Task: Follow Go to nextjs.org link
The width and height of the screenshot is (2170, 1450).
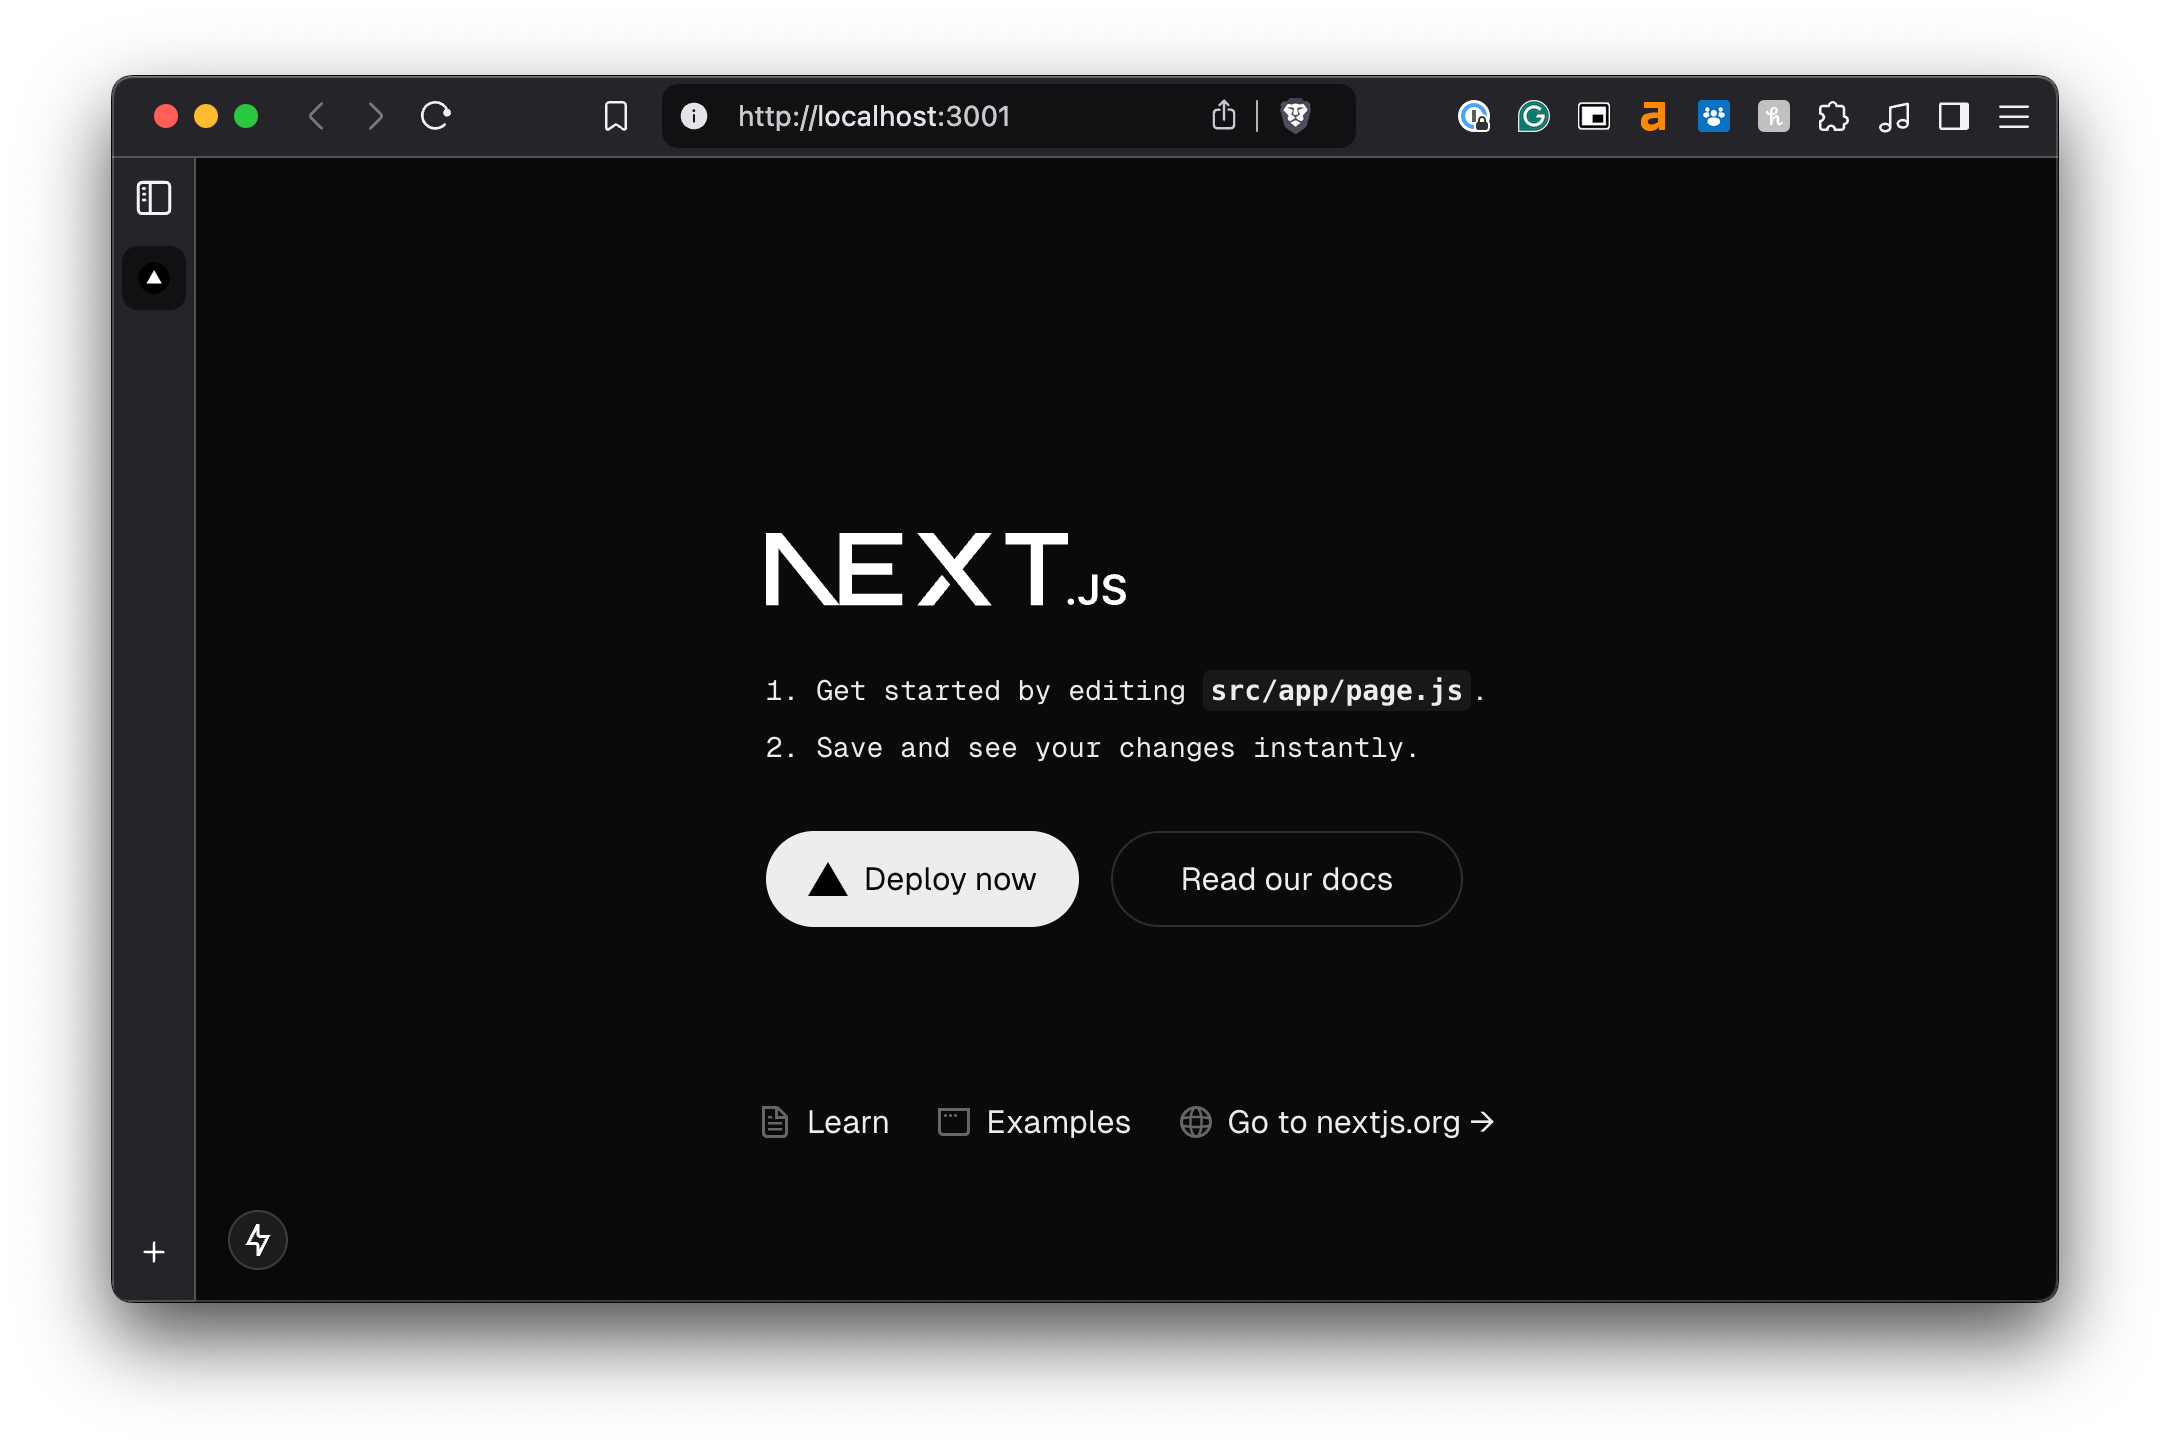Action: point(1337,1122)
